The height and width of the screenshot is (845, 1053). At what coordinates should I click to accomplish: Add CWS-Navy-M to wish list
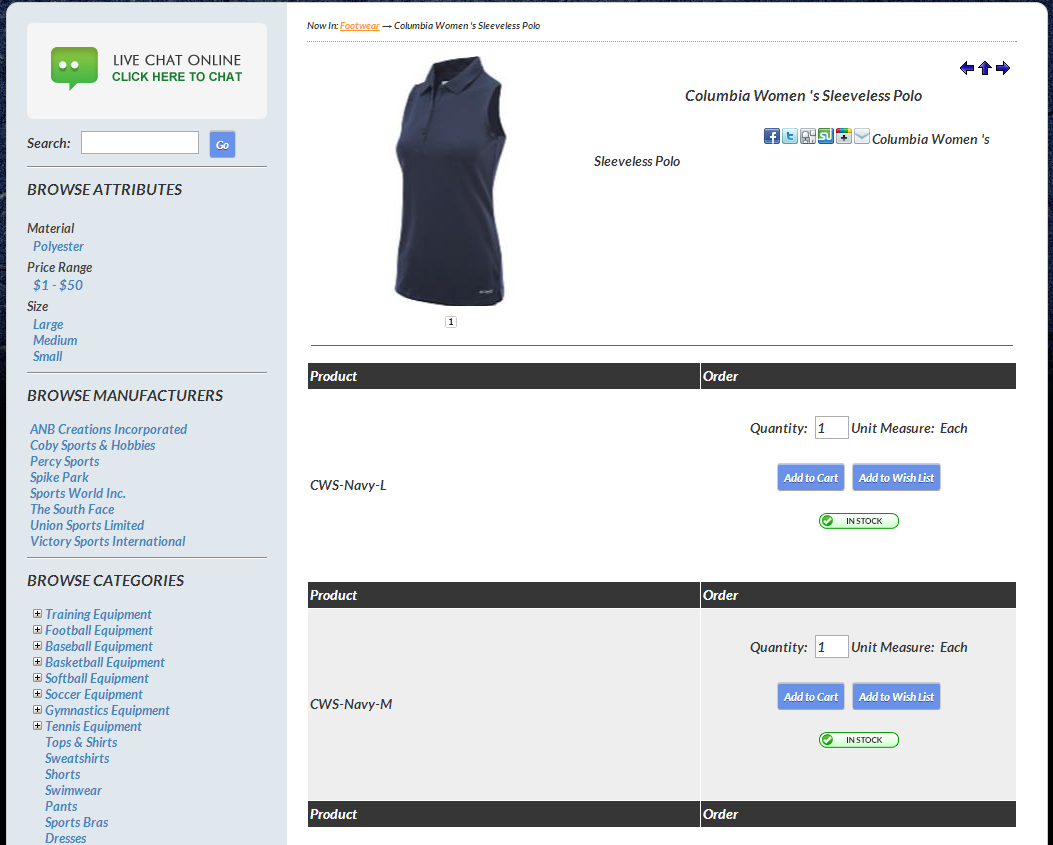coord(896,697)
